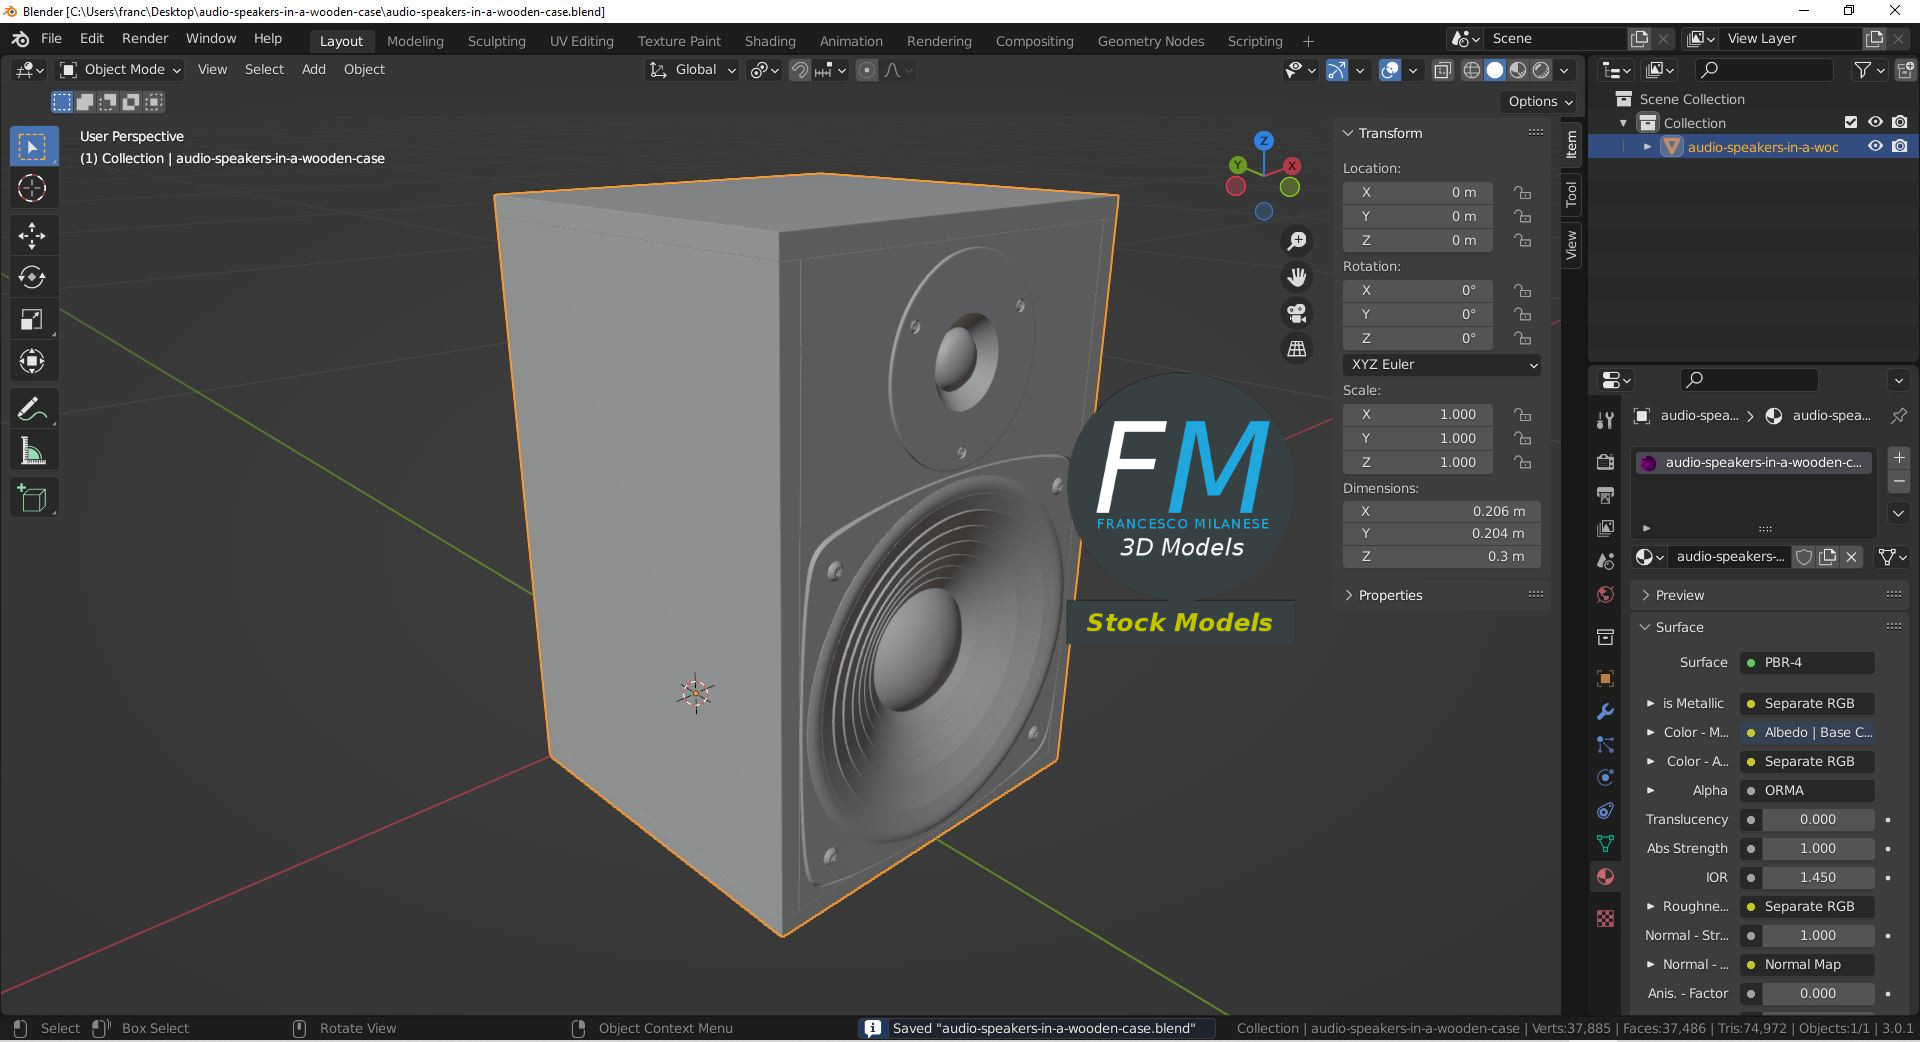Open the Particles properties tab icon
The image size is (1920, 1042).
click(x=1605, y=744)
